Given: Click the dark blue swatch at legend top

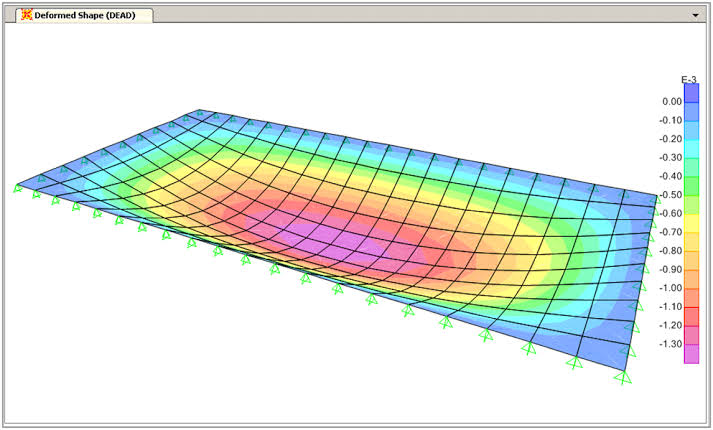Looking at the screenshot, I should (691, 93).
